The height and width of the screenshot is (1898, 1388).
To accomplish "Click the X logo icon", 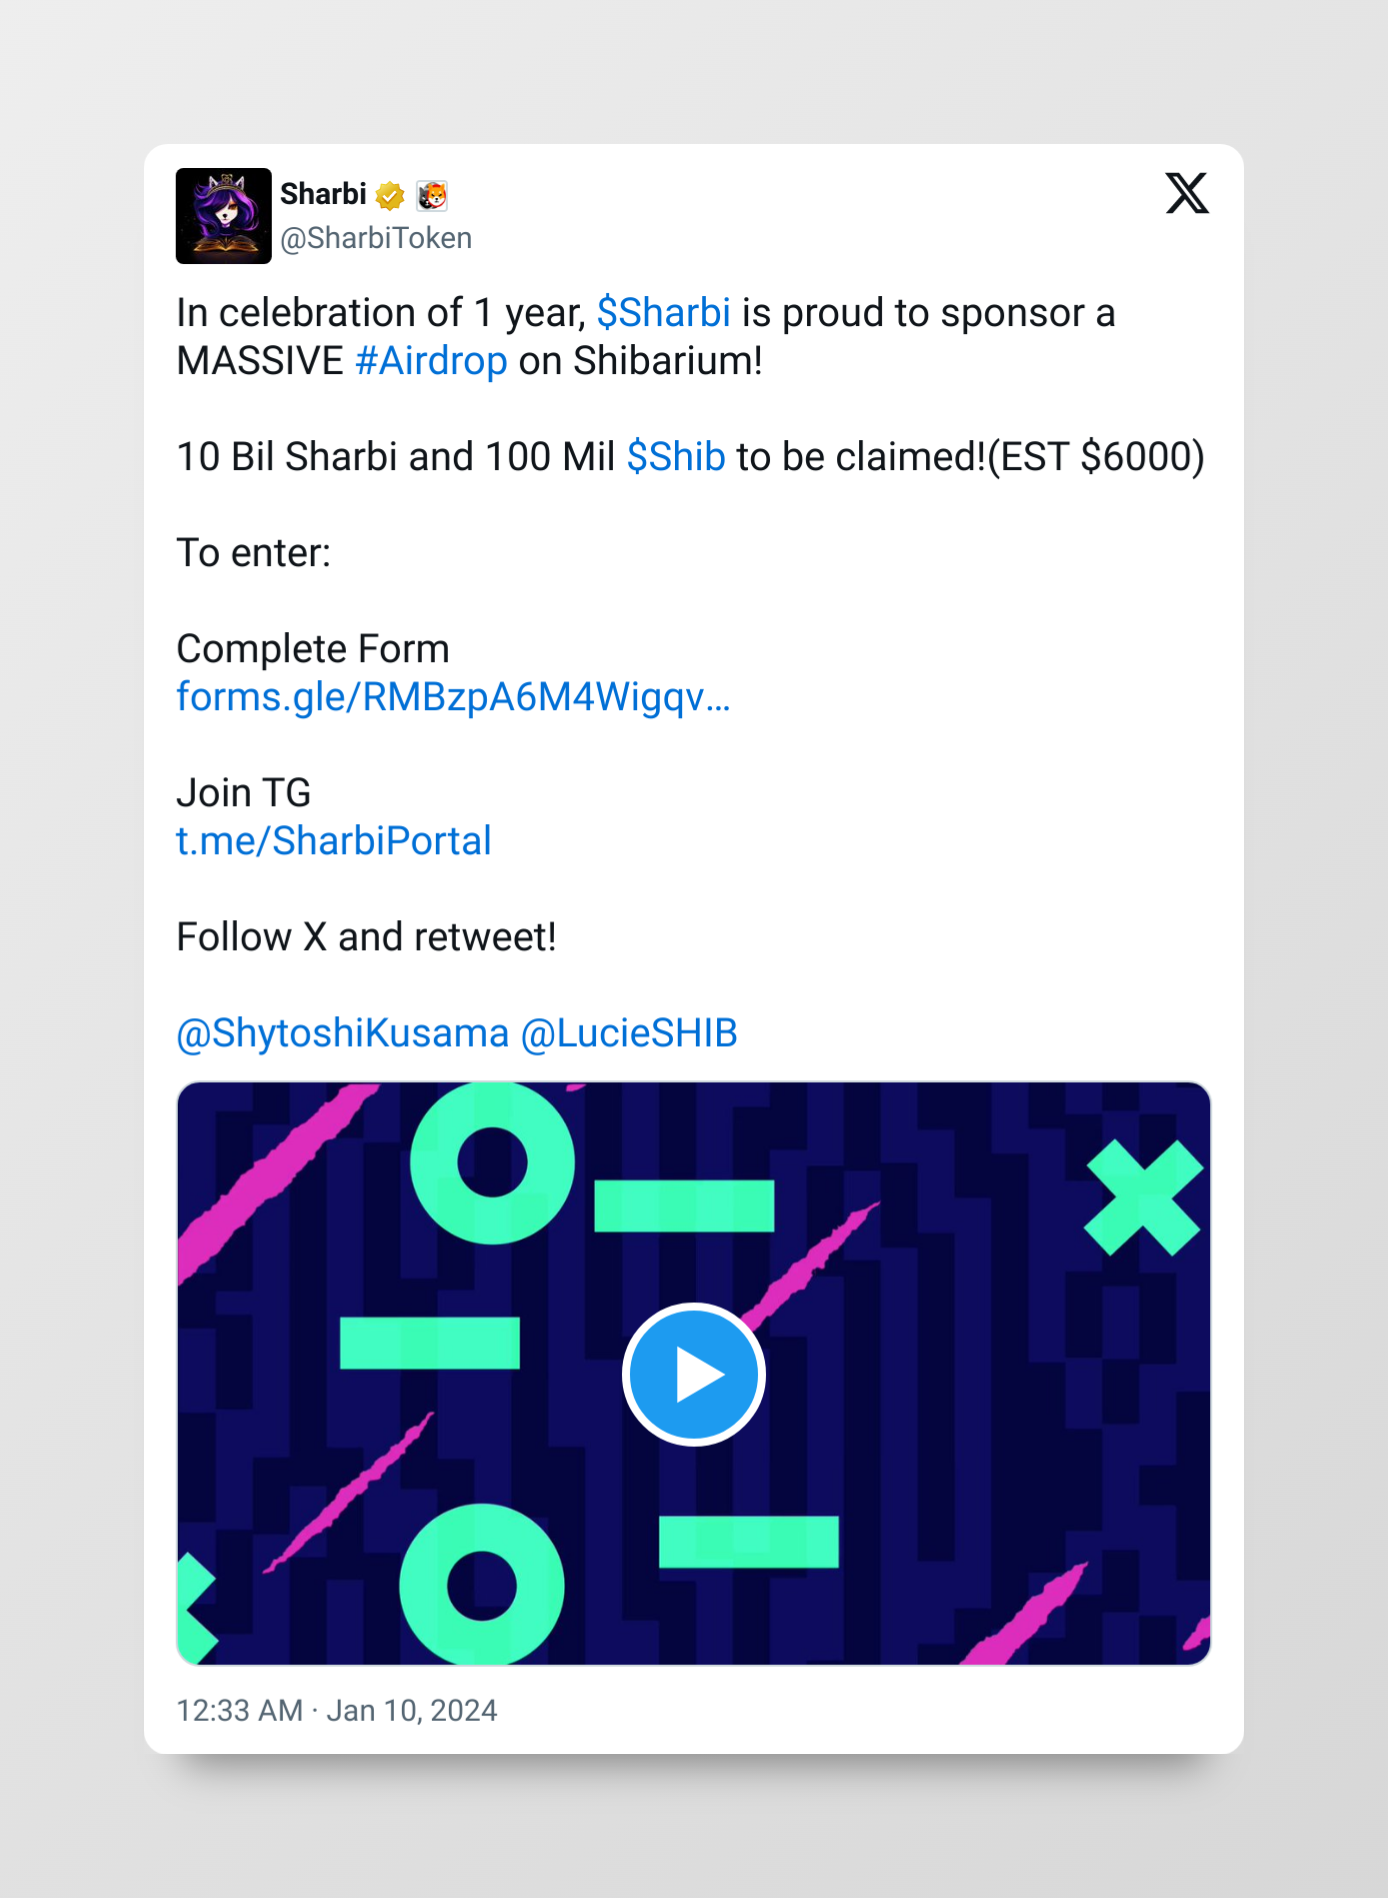I will pos(1187,193).
